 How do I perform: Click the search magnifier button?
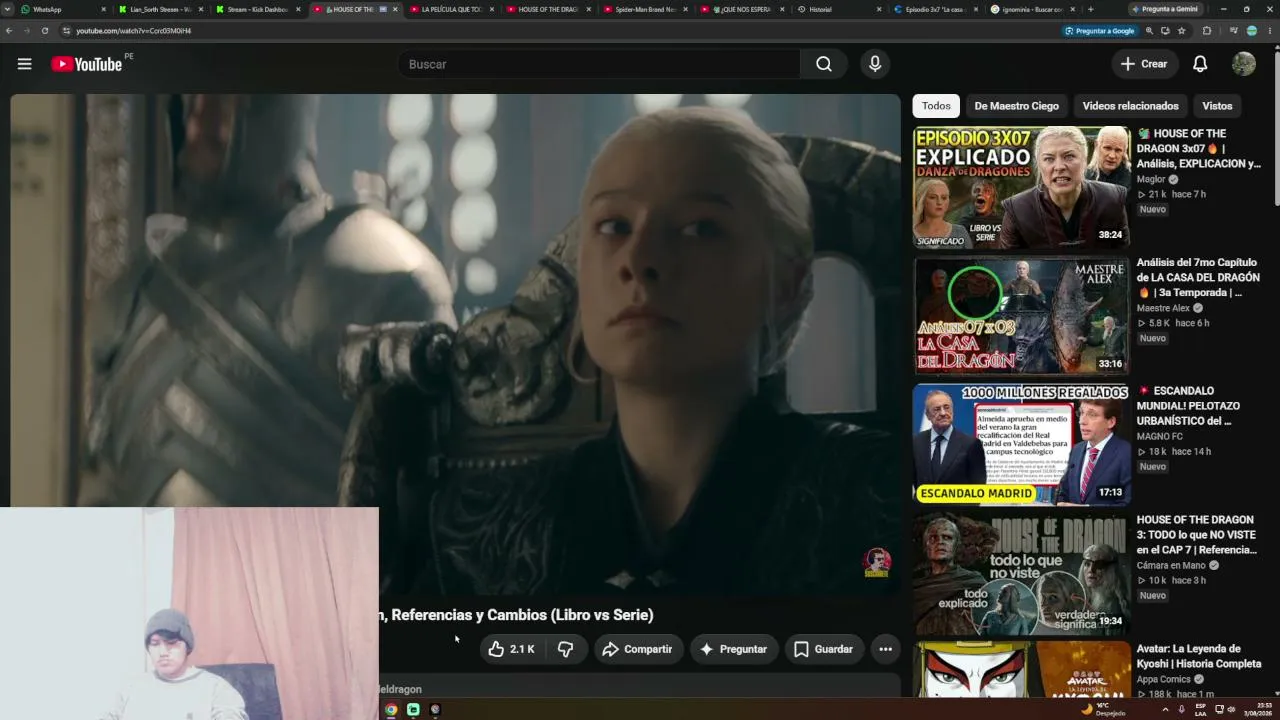click(x=824, y=64)
